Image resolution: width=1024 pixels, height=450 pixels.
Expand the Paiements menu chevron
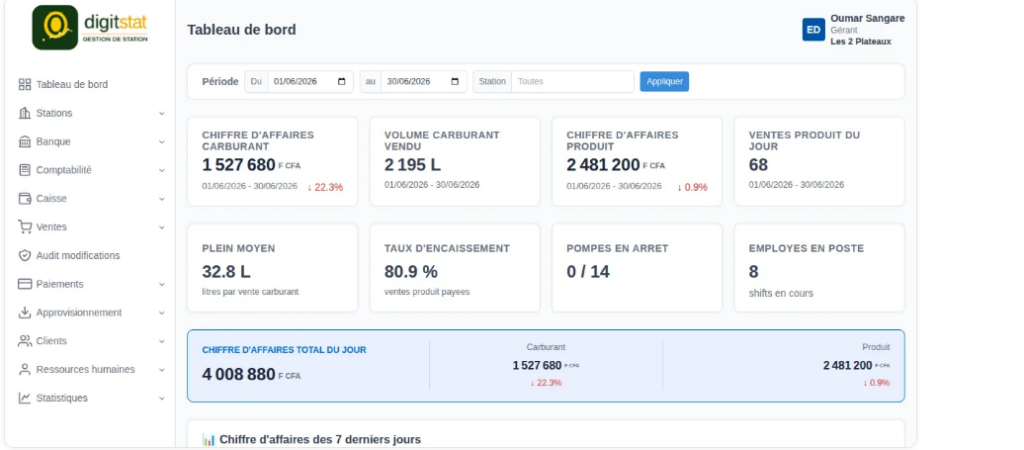click(162, 285)
